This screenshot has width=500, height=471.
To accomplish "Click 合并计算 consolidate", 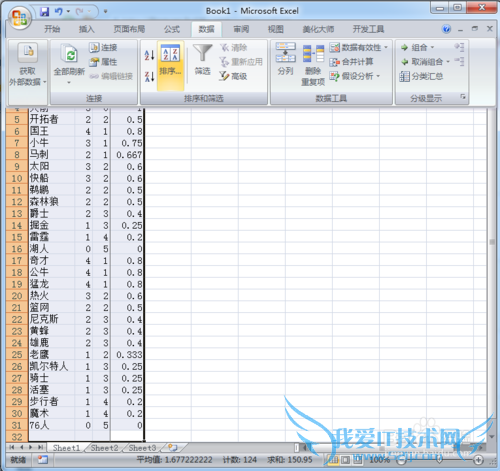I will pos(351,62).
